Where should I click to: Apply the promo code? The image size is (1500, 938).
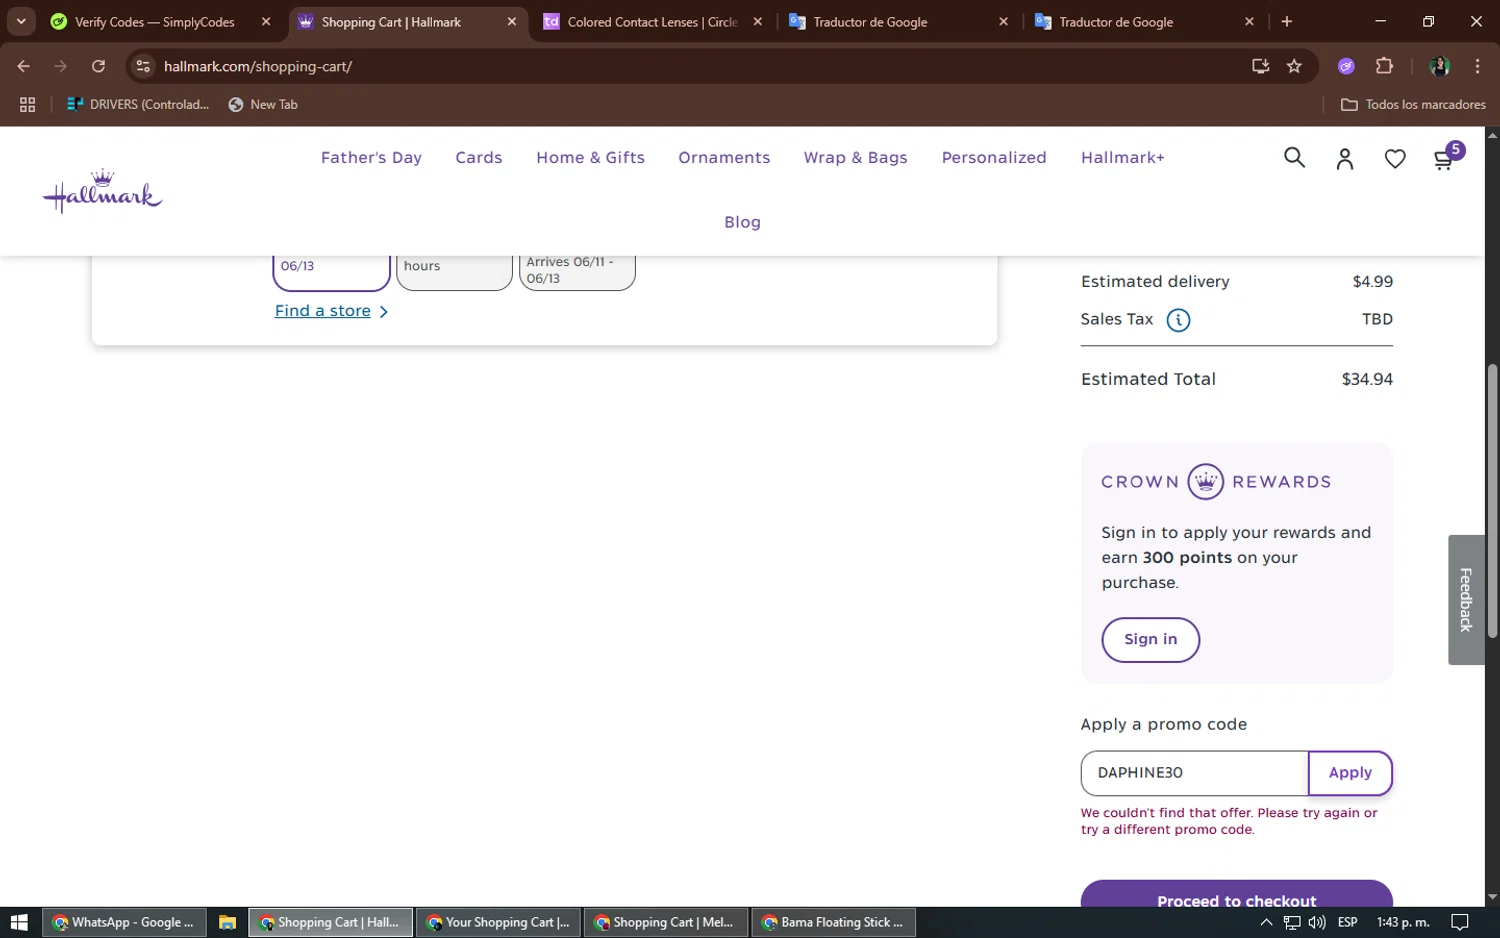1350,773
